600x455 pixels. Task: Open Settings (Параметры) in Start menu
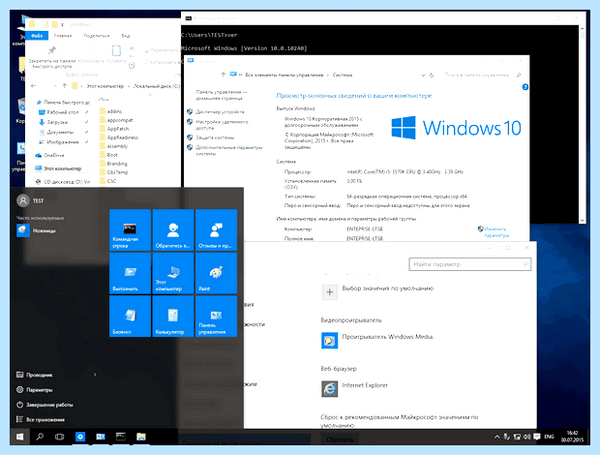coord(34,390)
